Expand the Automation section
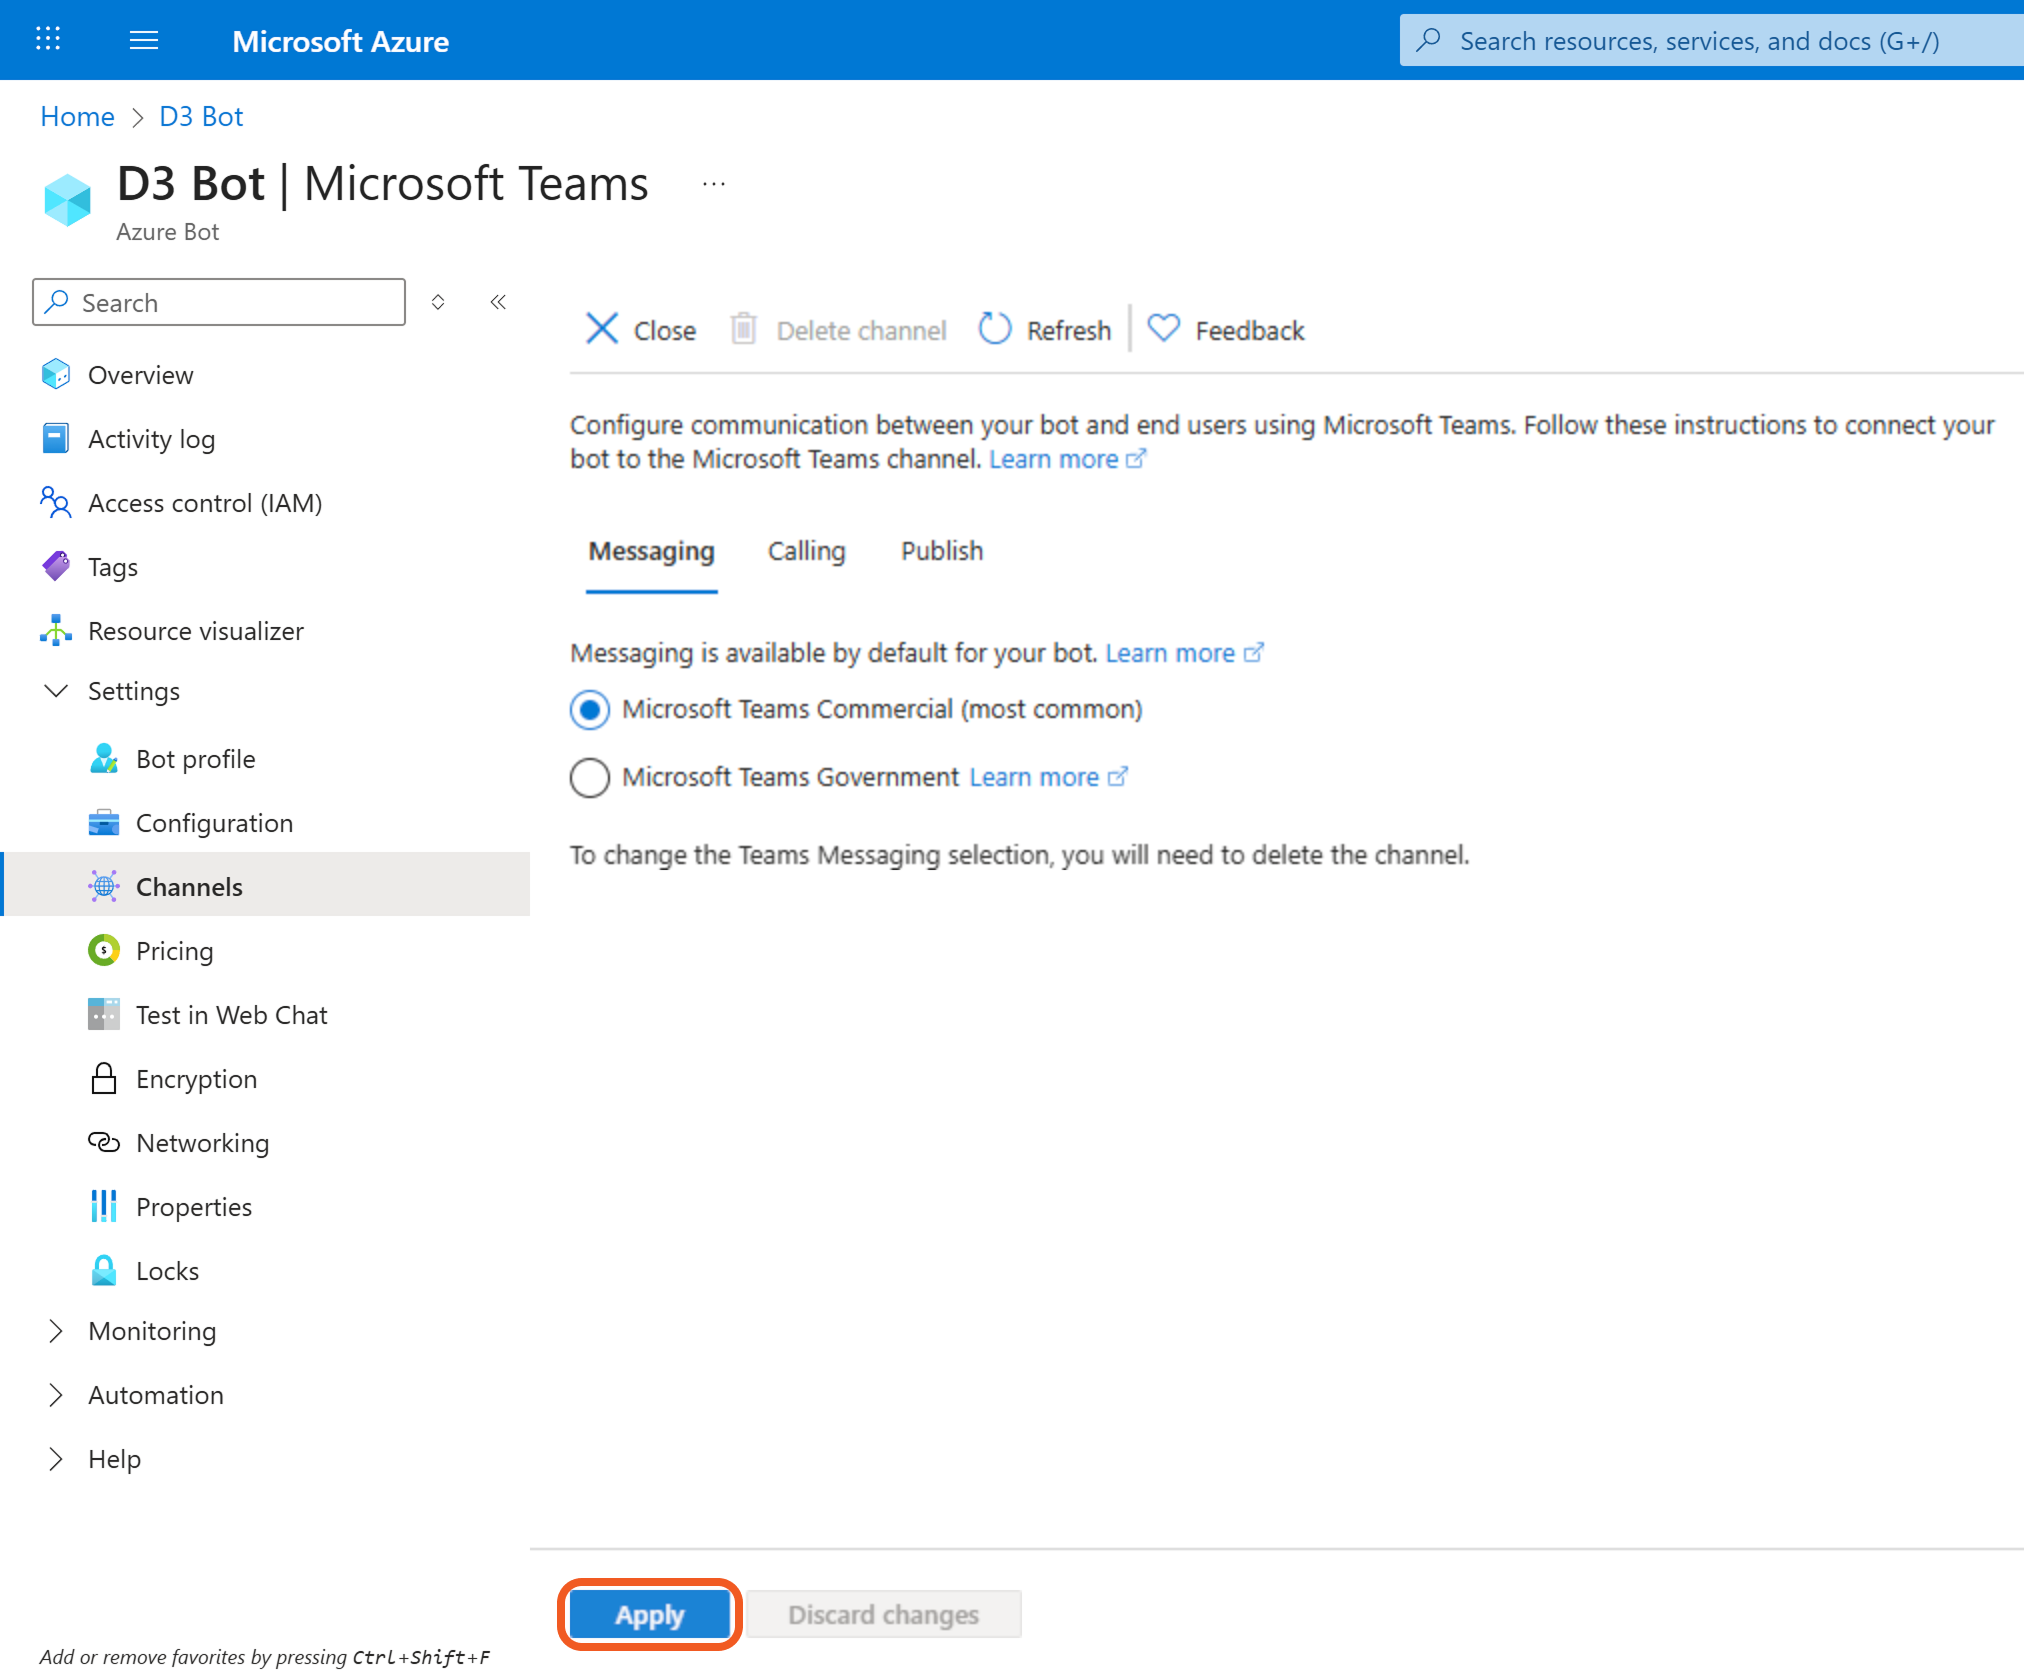This screenshot has width=2024, height=1678. 57,1395
